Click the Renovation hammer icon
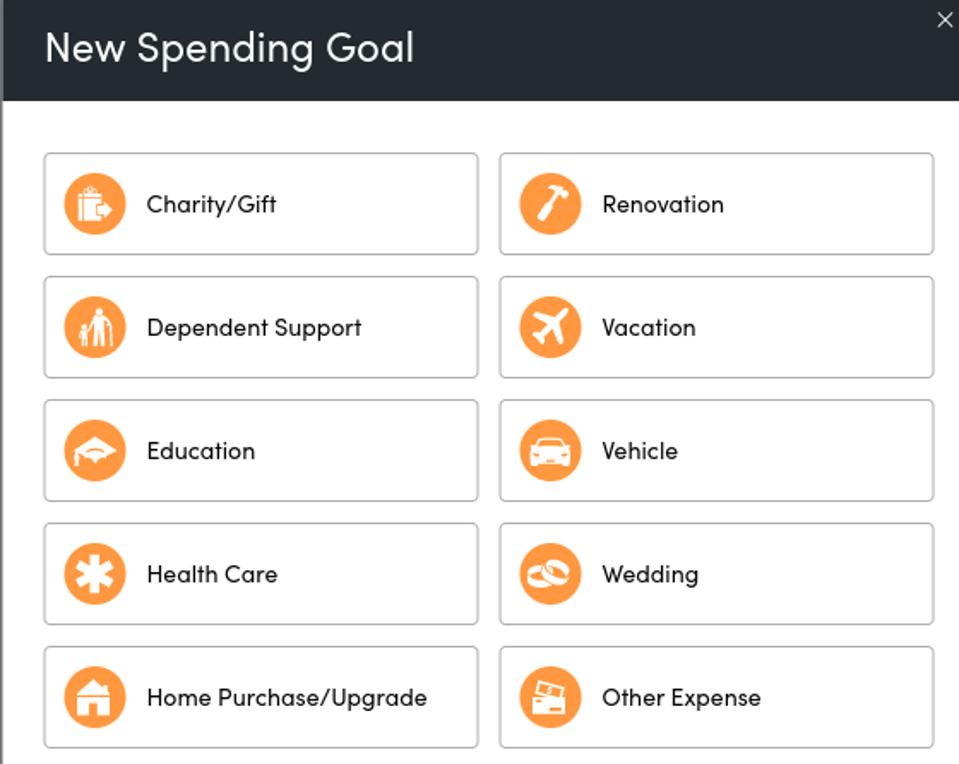The image size is (959, 764). click(550, 204)
